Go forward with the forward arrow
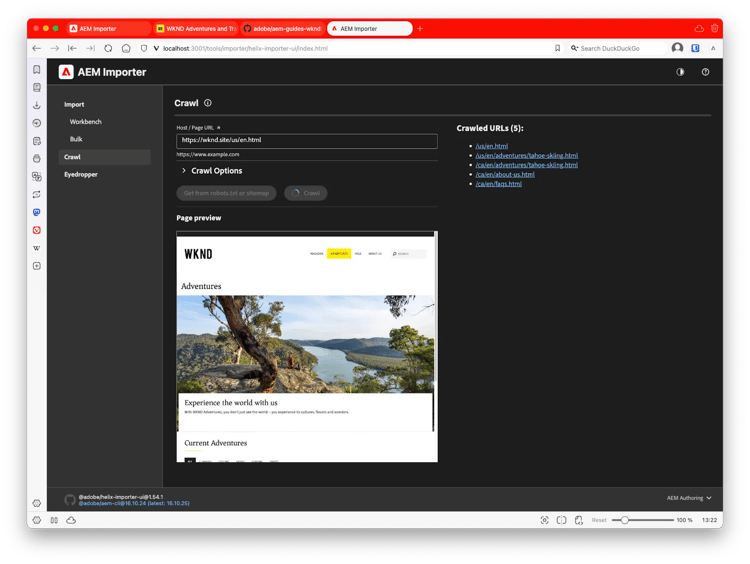The width and height of the screenshot is (750, 564). point(55,48)
